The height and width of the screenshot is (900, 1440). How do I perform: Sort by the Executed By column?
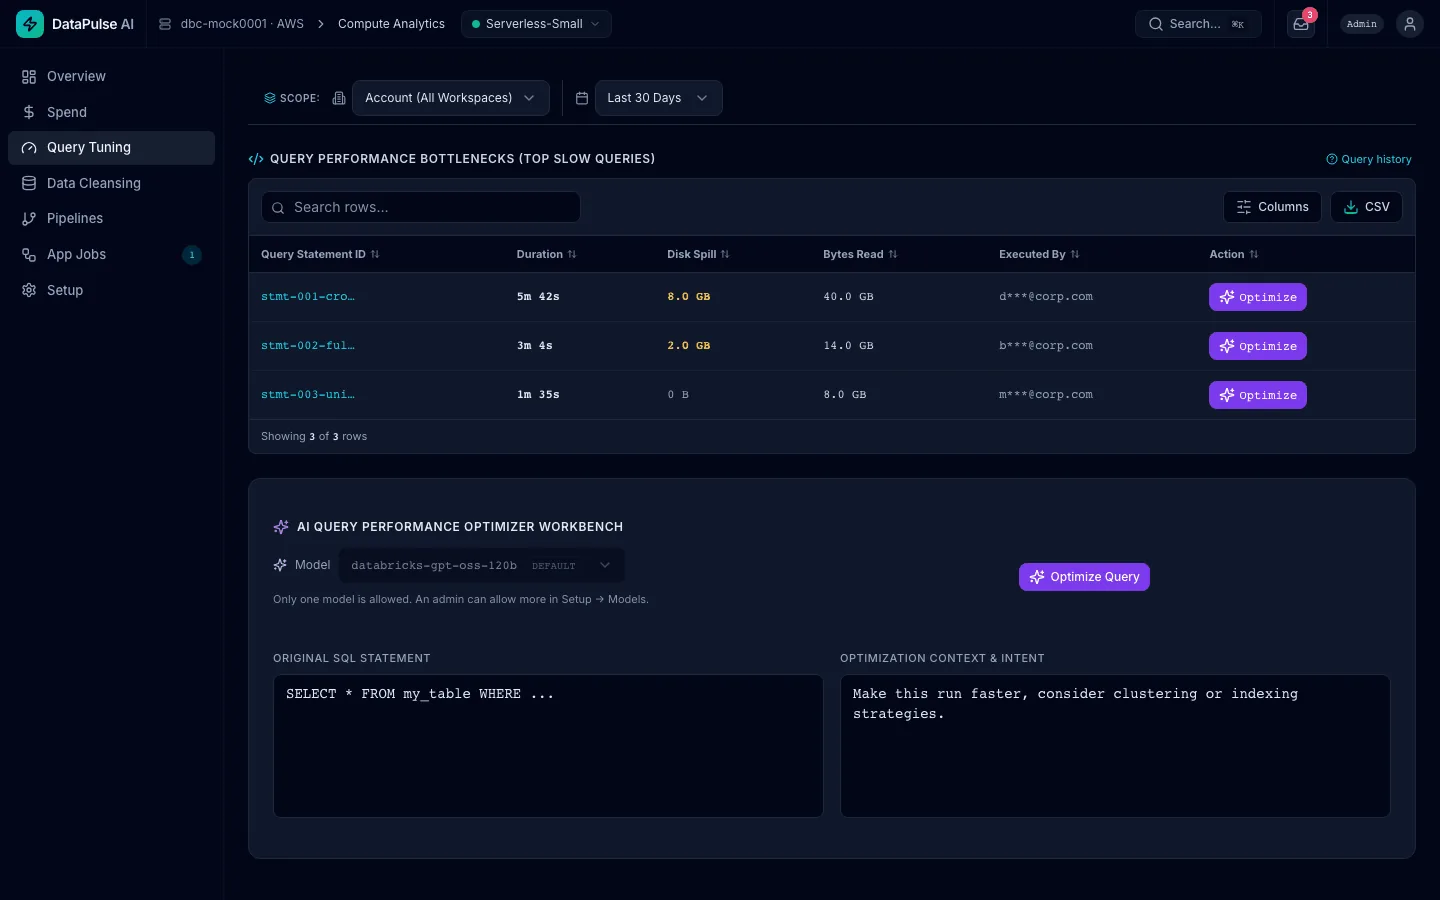click(x=1039, y=254)
